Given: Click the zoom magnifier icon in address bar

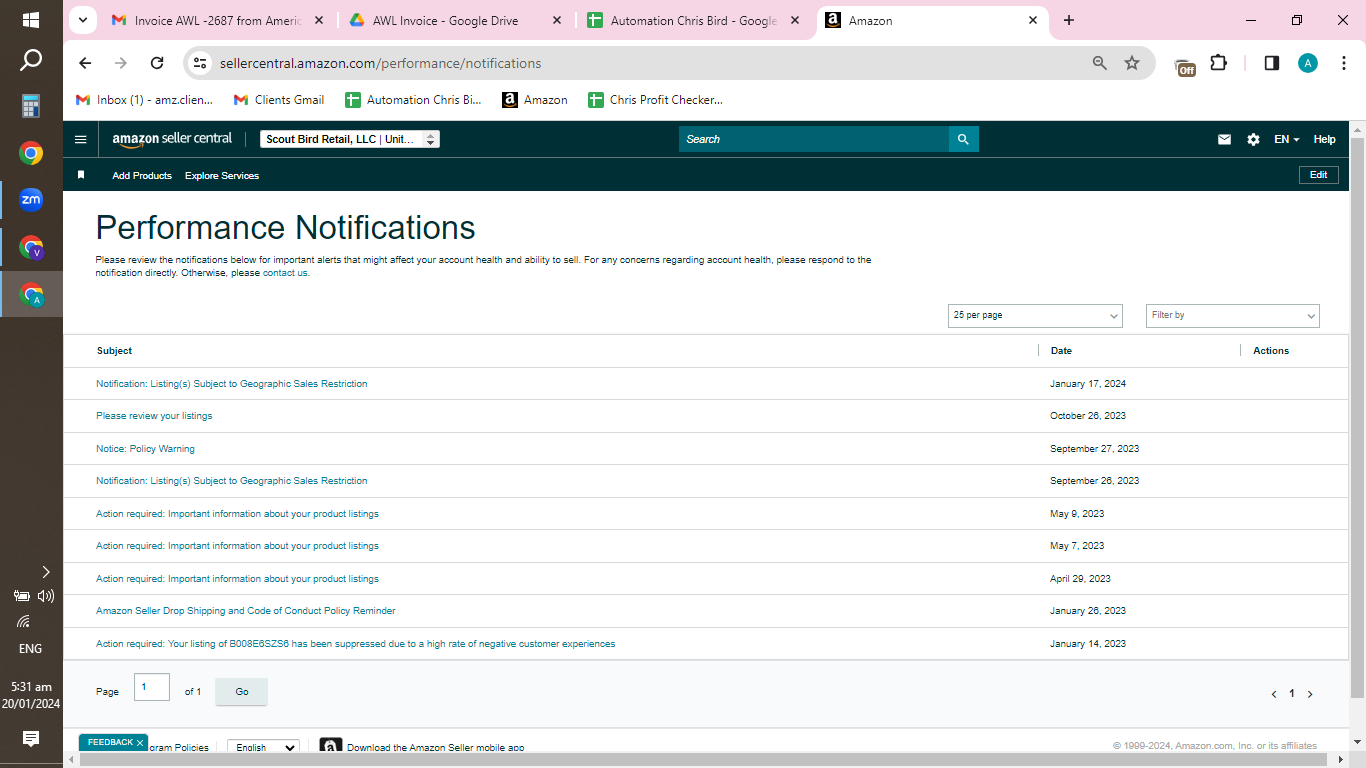Looking at the screenshot, I should (x=1100, y=63).
